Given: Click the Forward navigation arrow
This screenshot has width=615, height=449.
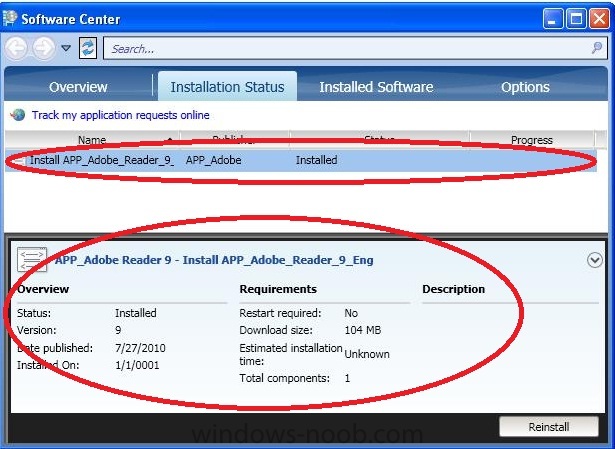Looking at the screenshot, I should [44, 48].
